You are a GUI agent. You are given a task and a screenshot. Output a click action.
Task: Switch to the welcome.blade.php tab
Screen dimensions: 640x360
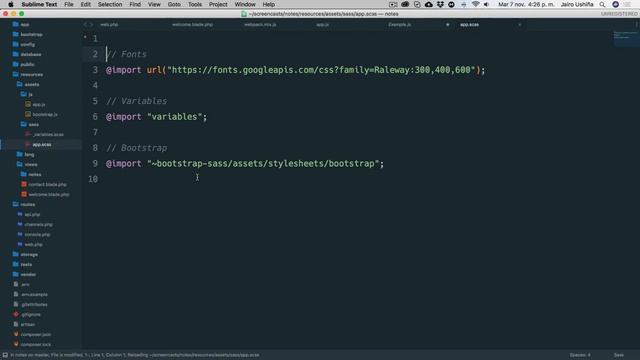coord(192,24)
